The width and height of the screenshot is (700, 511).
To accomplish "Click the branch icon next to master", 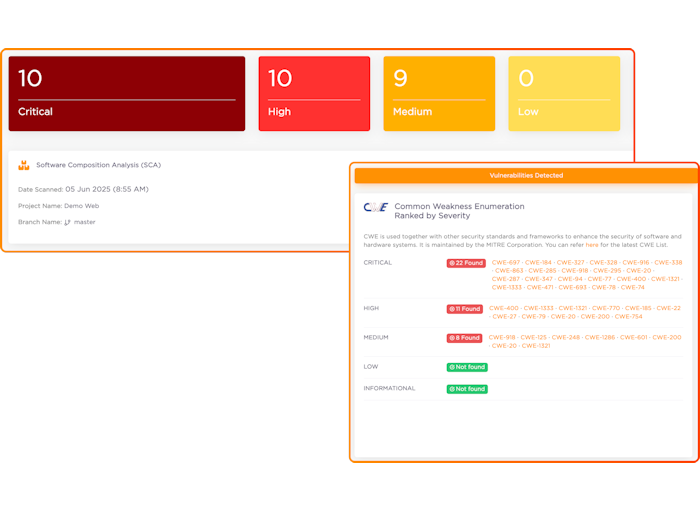I will tap(67, 222).
